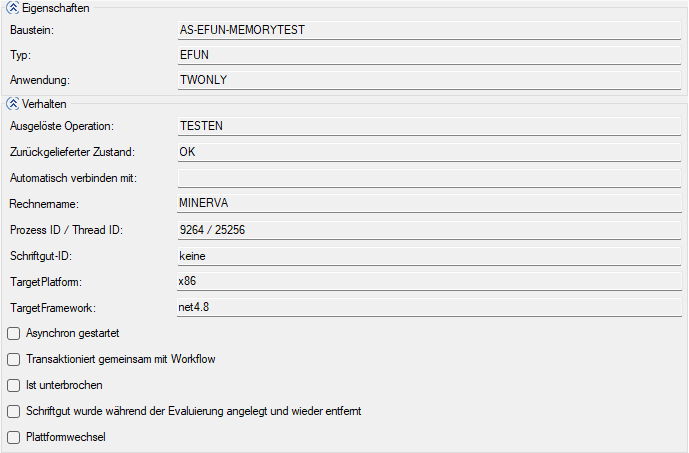Screen dimensions: 689x453
Task: Click the Ausgelöste Operation field TESTEN
Action: point(430,126)
